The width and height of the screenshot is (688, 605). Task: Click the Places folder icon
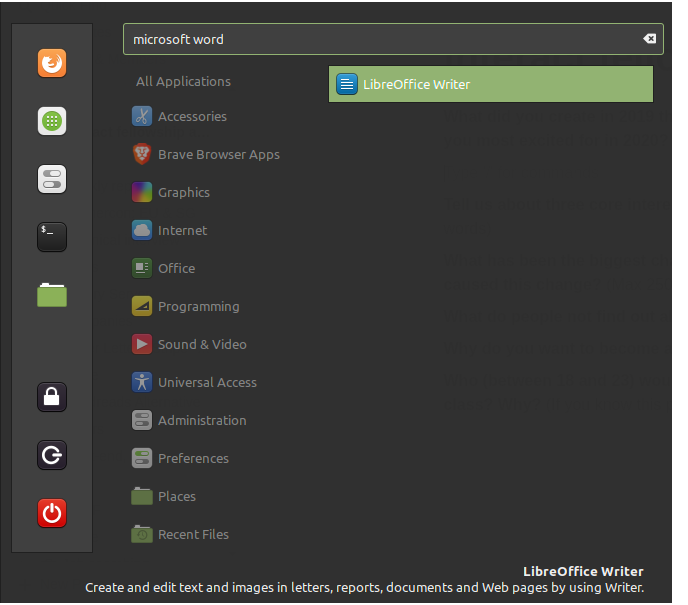(142, 496)
